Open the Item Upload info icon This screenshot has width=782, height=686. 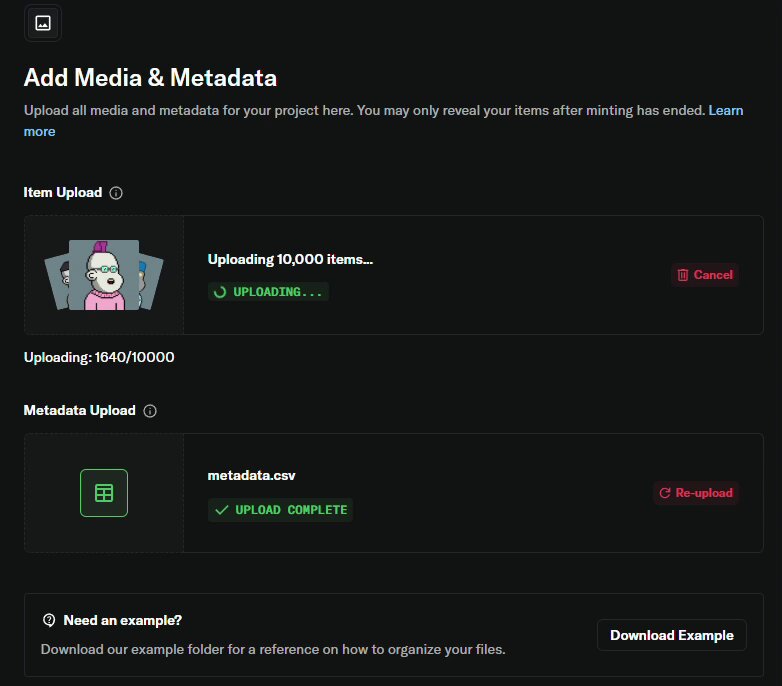pos(116,193)
